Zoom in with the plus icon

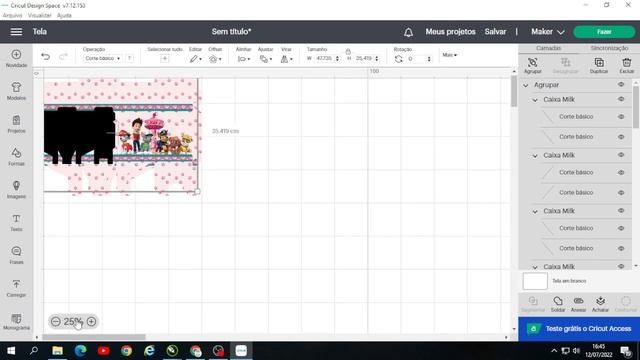click(91, 322)
